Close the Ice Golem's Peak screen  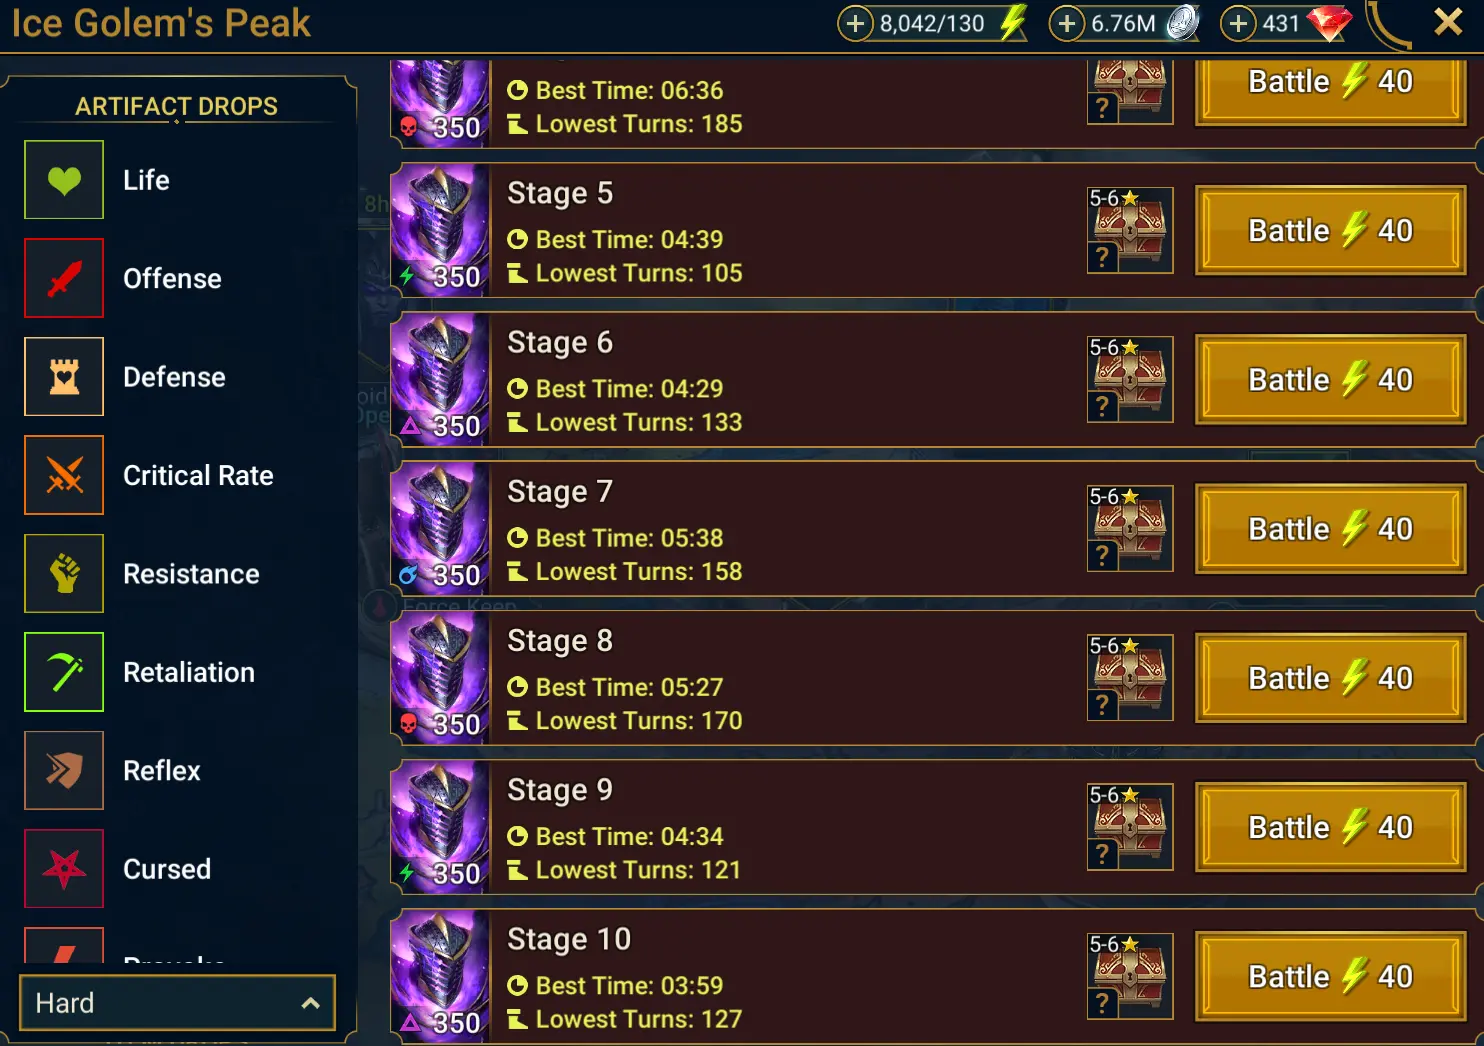click(1448, 22)
